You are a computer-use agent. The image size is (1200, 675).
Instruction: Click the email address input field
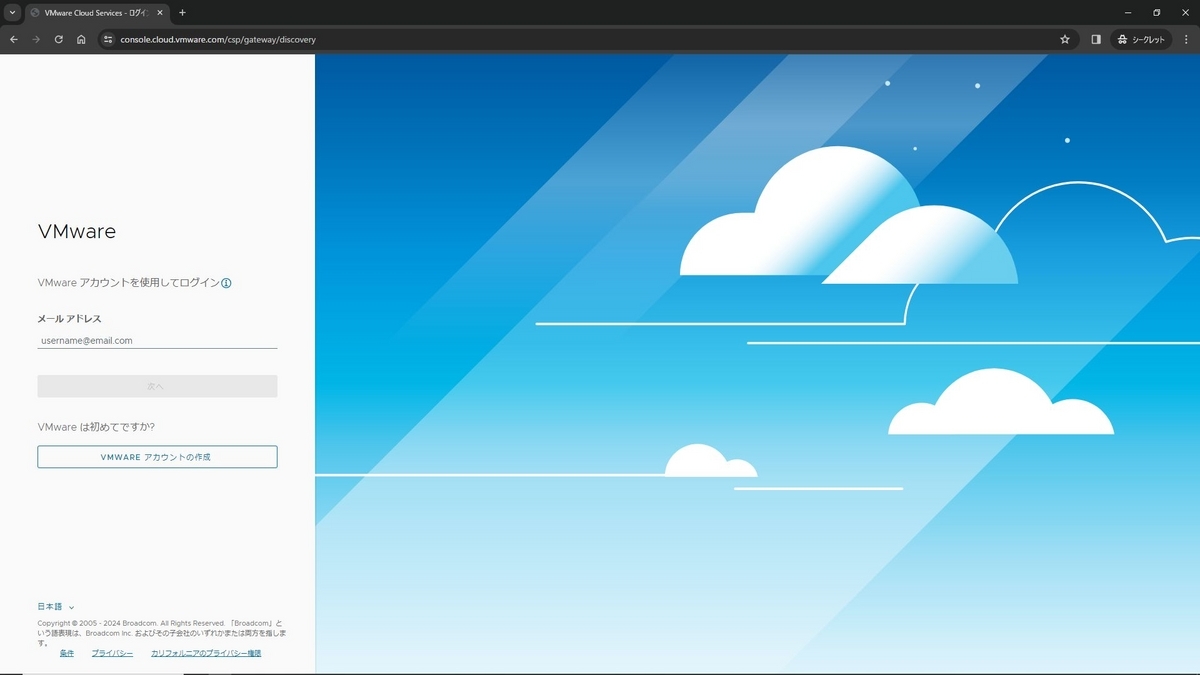tap(157, 340)
